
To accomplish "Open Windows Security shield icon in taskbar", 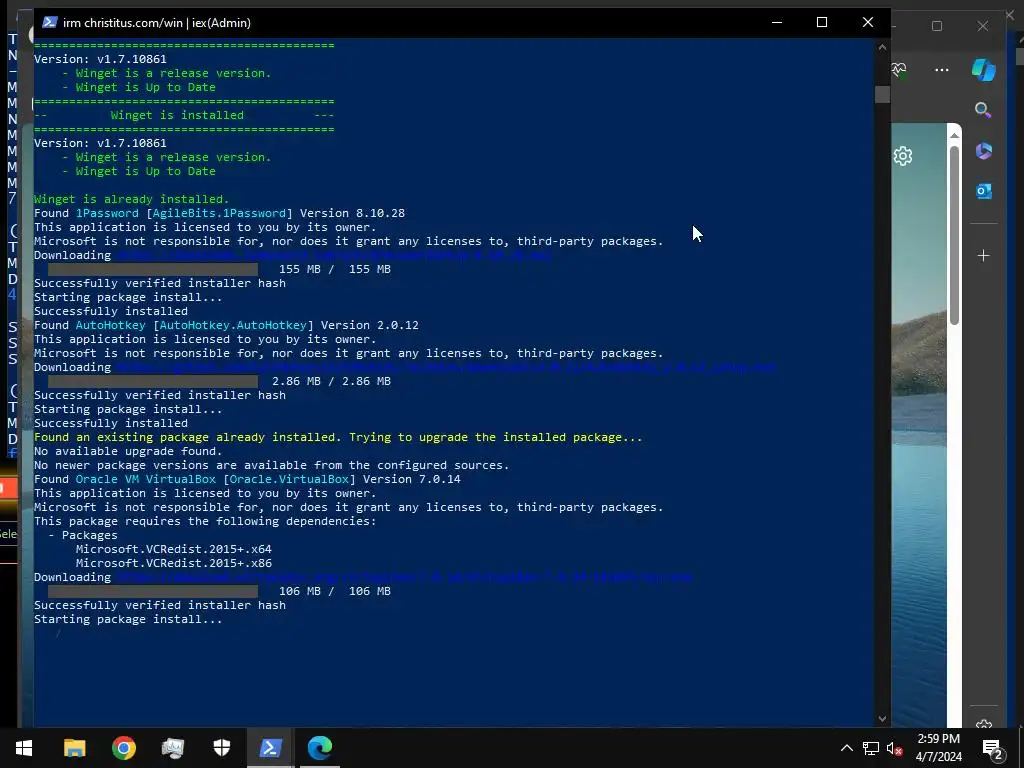I will pos(222,747).
